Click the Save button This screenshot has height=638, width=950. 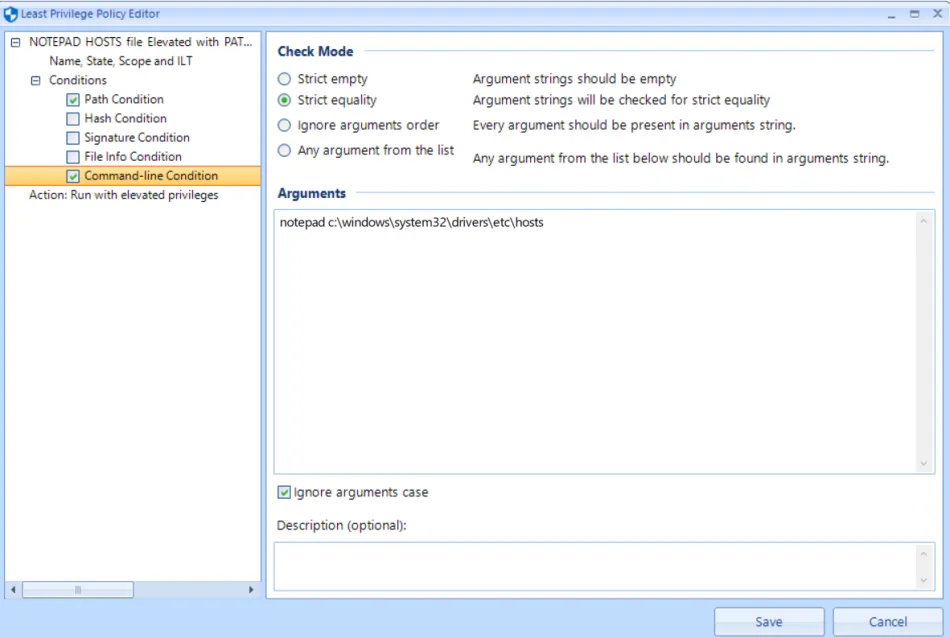[x=769, y=622]
